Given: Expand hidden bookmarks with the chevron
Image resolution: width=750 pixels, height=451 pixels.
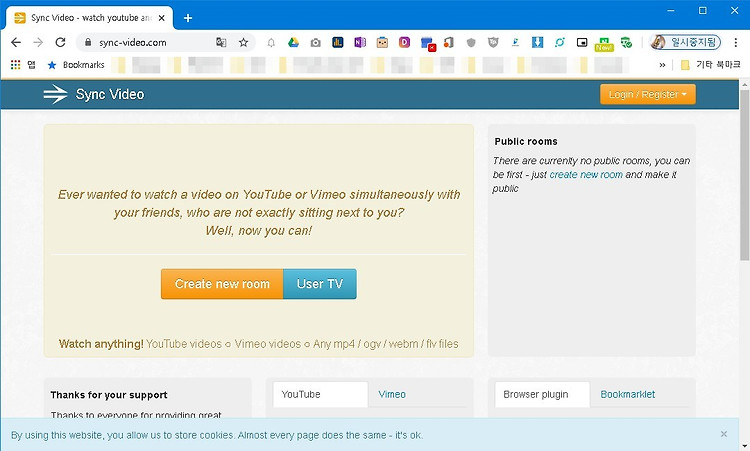Looking at the screenshot, I should (662, 65).
